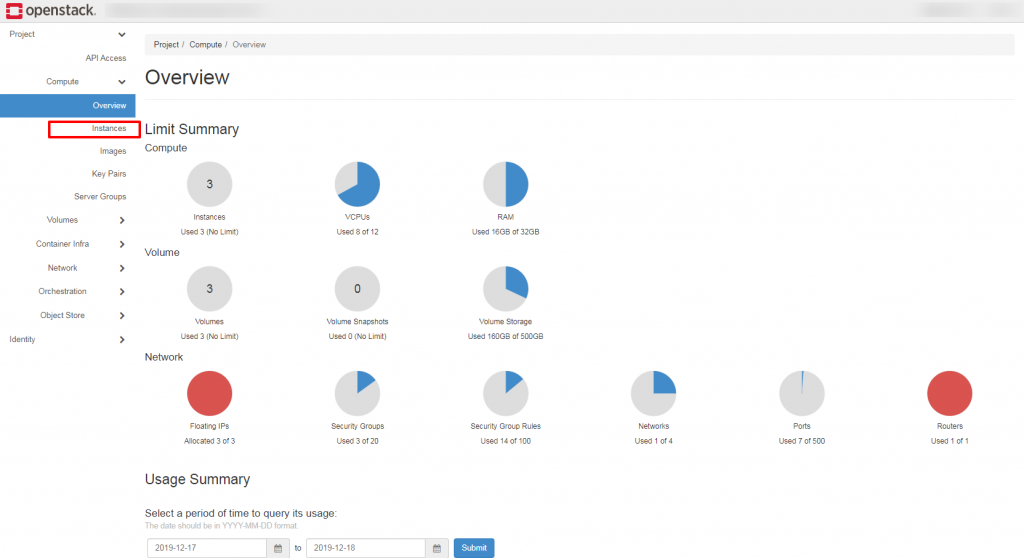Image resolution: width=1024 pixels, height=558 pixels.
Task: Click the 'Used 16GB of 32GB' text
Action: [x=505, y=232]
